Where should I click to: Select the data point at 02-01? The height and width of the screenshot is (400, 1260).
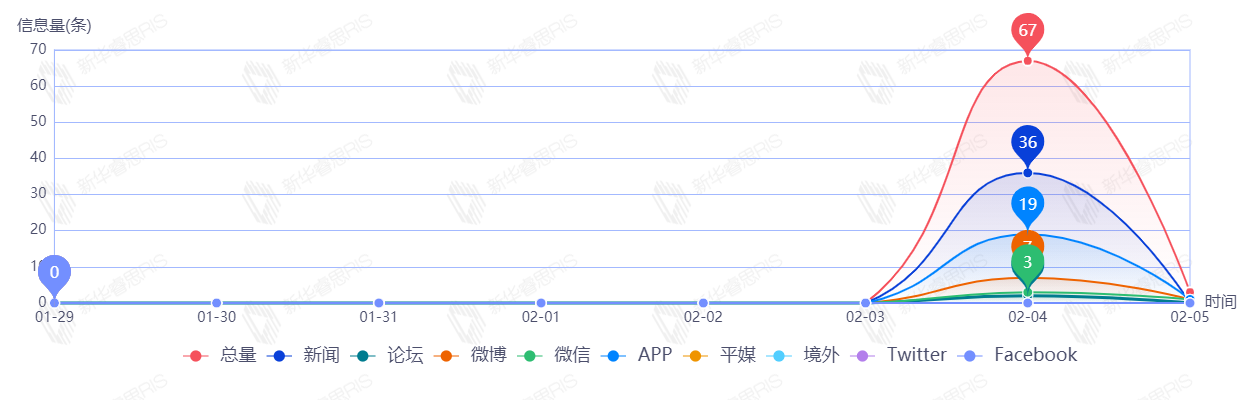click(x=541, y=303)
